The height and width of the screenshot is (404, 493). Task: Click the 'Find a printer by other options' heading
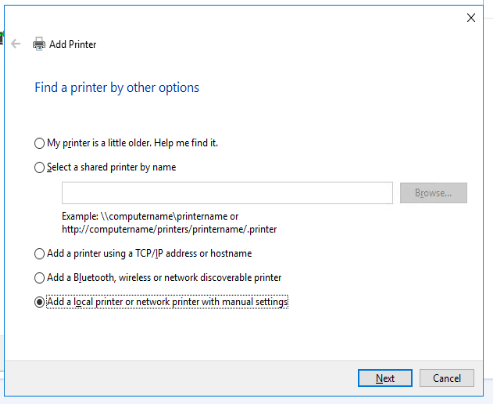click(117, 88)
